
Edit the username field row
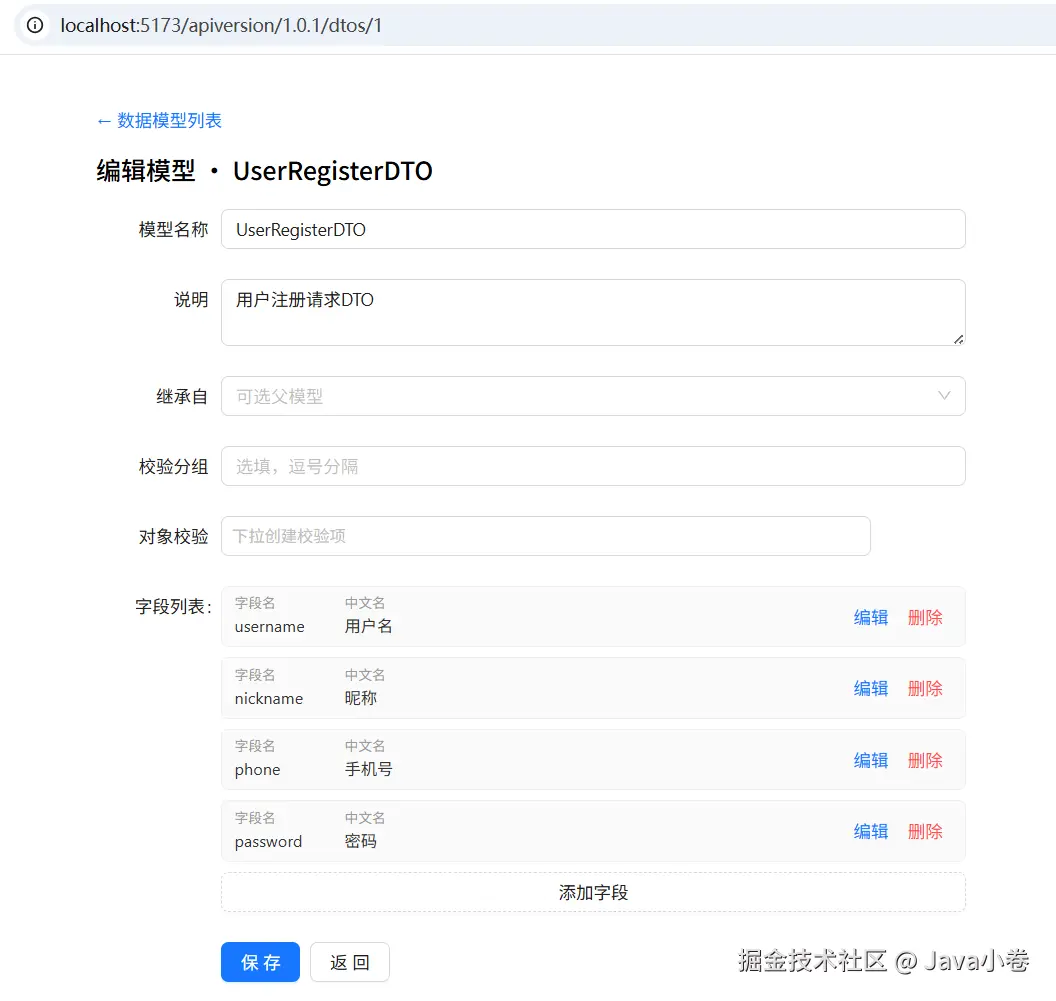[871, 617]
